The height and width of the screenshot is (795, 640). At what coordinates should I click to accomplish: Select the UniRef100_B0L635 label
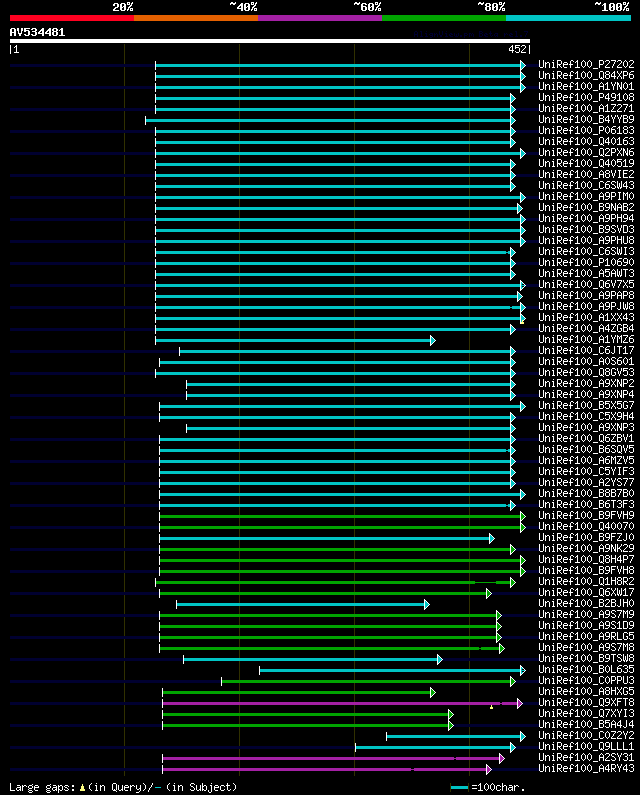(586, 670)
